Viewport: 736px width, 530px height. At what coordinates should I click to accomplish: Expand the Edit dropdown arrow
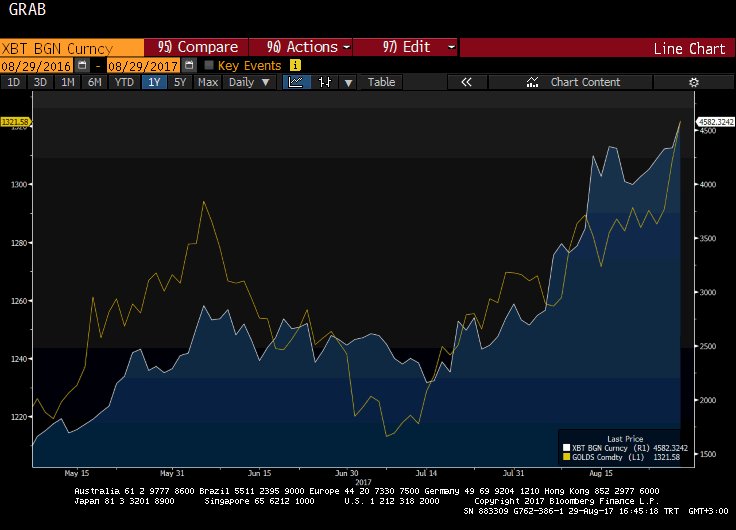point(451,47)
